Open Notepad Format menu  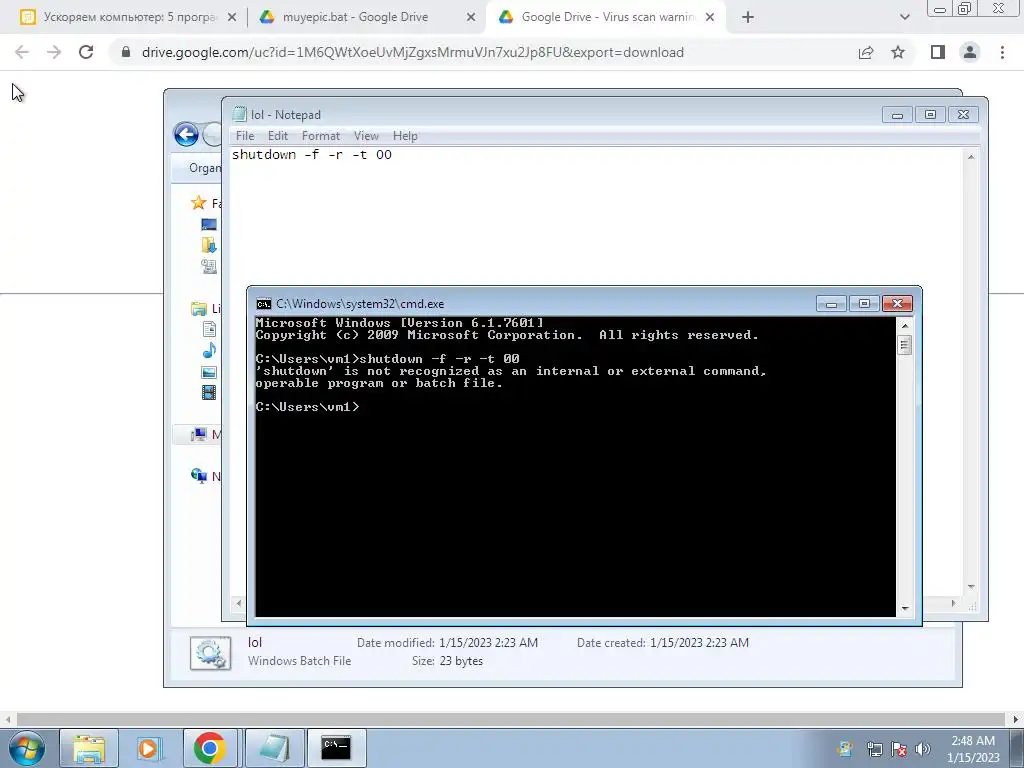pyautogui.click(x=321, y=136)
